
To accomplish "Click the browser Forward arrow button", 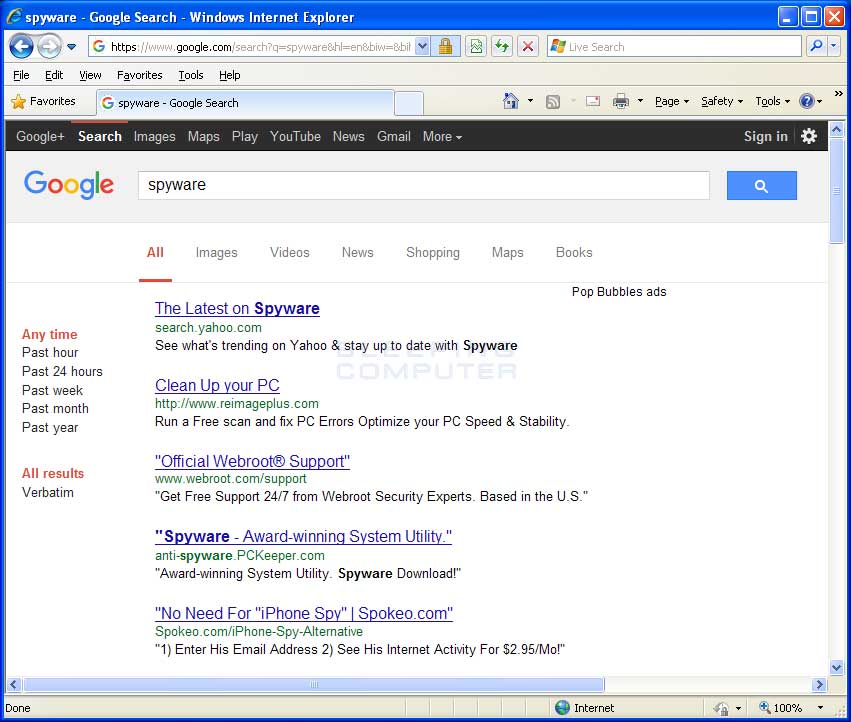I will (49, 47).
